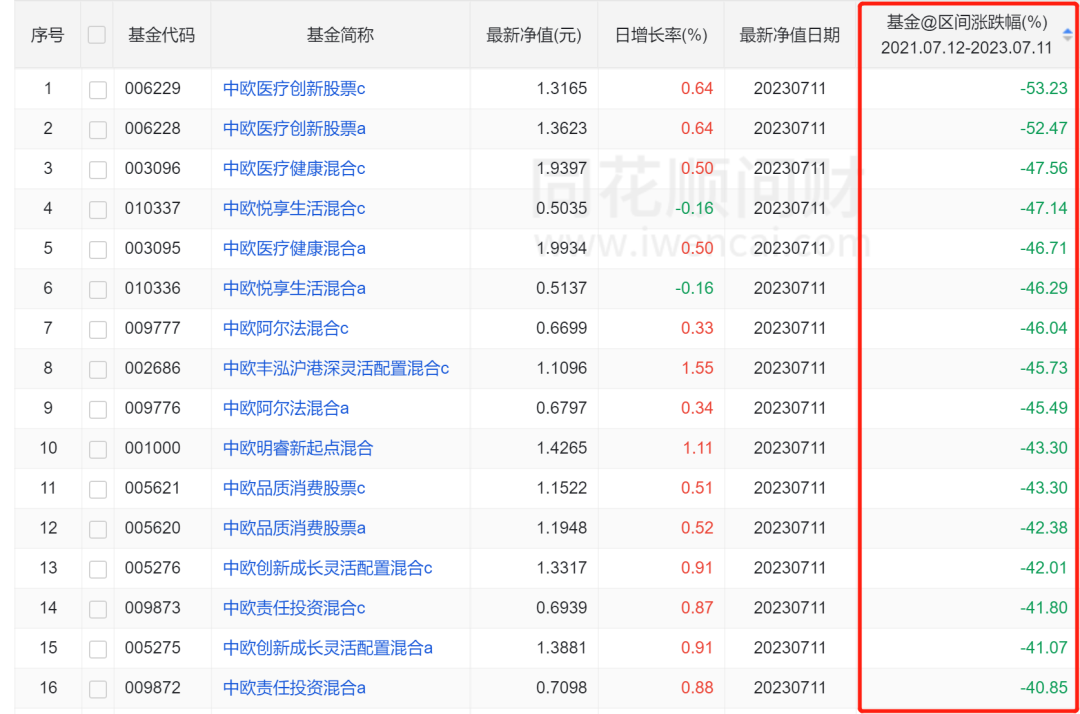The width and height of the screenshot is (1080, 714).
Task: Select checkbox for fund 002686
Action: pos(98,369)
